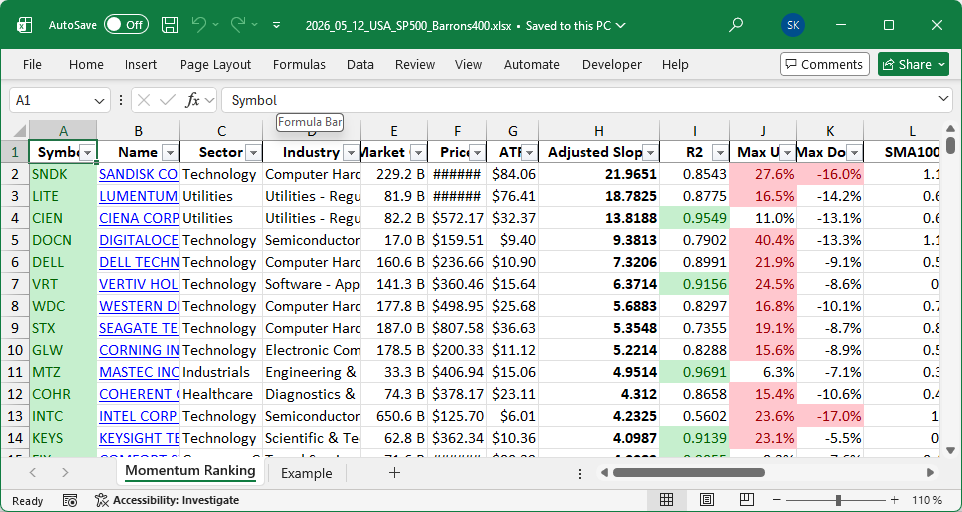
Task: Expand the formula bar chevron
Action: tap(944, 99)
